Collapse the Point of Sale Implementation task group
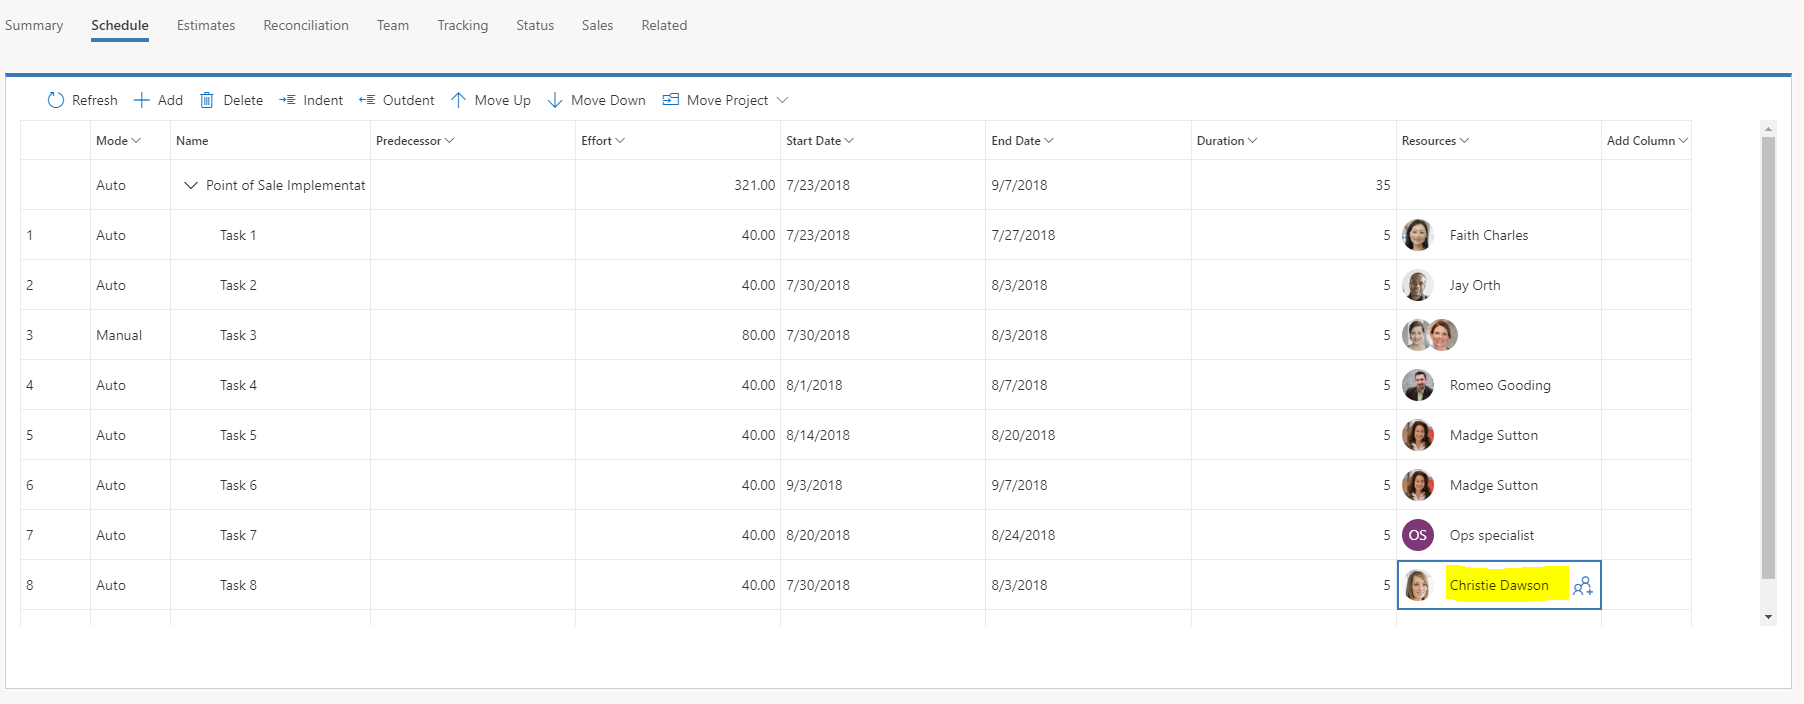 click(x=191, y=185)
